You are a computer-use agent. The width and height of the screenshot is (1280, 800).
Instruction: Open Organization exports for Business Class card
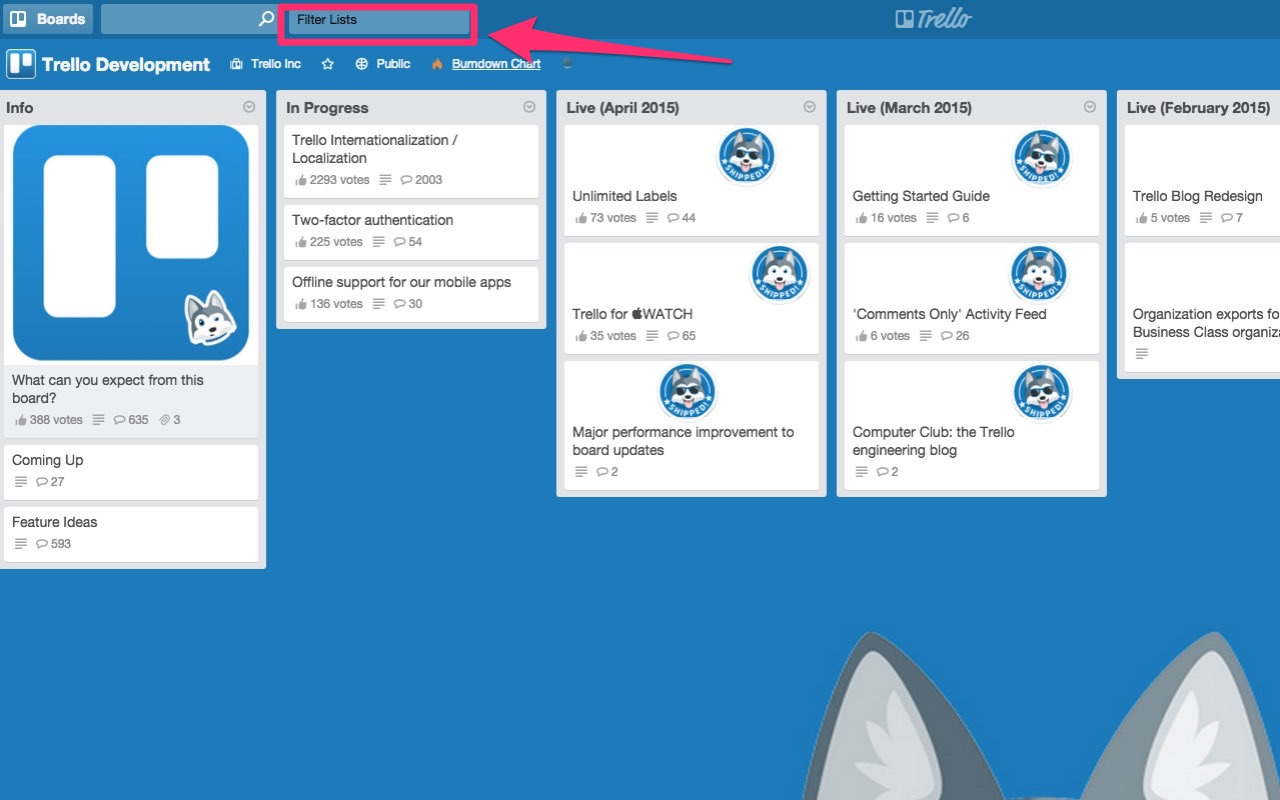point(1202,308)
